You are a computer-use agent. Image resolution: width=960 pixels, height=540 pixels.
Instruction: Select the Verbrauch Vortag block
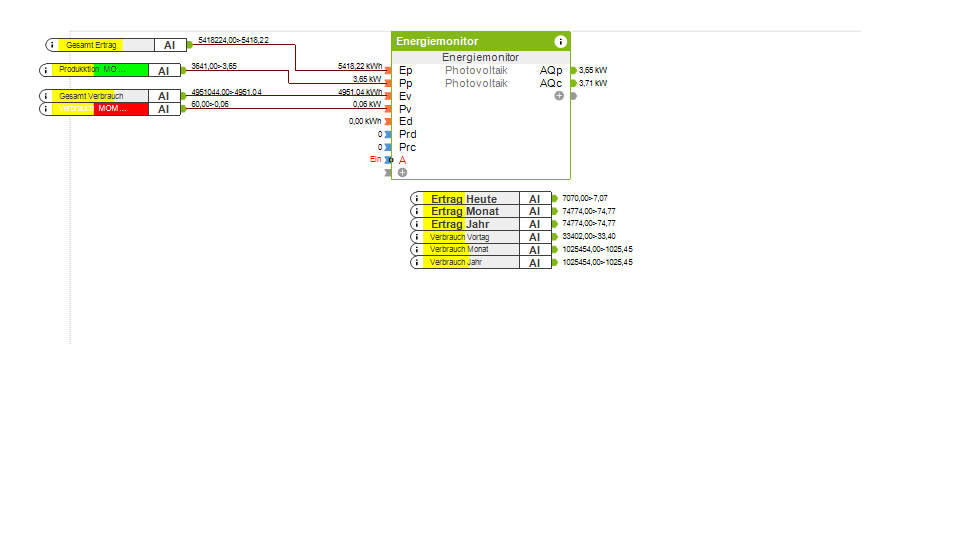481,237
